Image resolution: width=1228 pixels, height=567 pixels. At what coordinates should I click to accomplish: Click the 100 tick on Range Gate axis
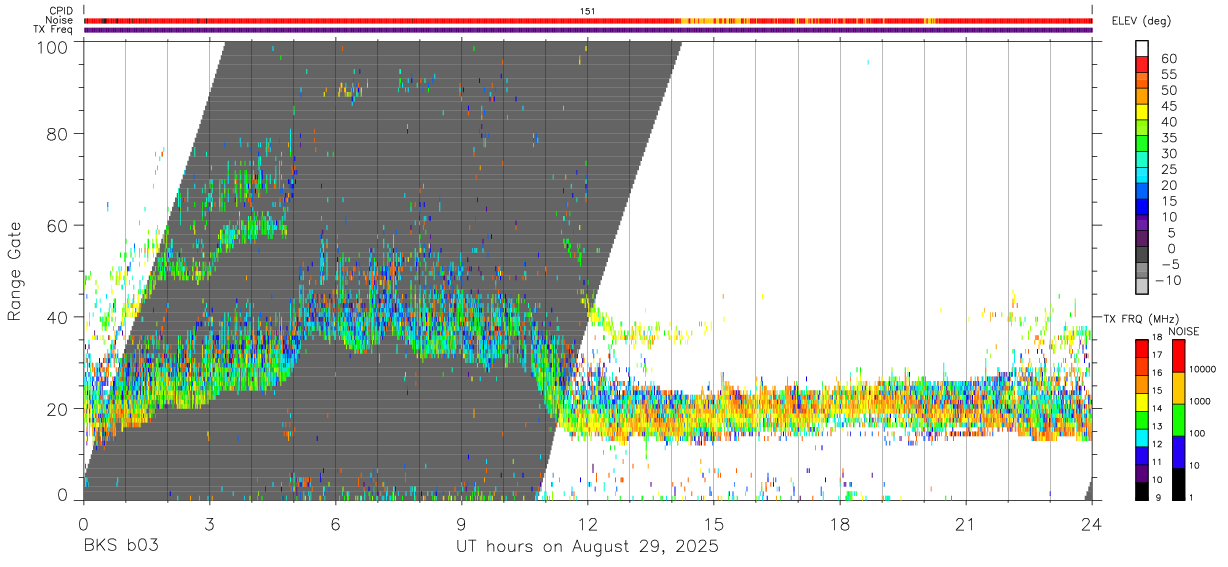(52, 47)
